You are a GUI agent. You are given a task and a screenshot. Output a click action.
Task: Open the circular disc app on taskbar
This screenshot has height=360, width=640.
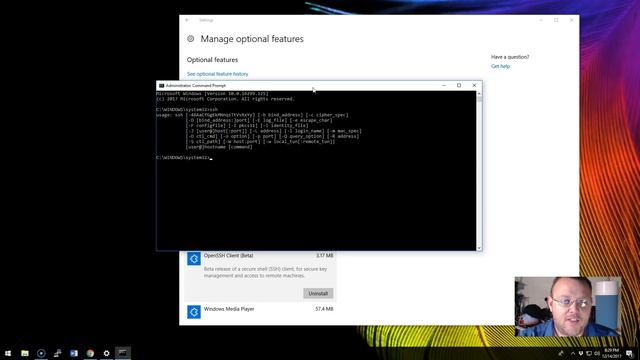click(x=41, y=353)
